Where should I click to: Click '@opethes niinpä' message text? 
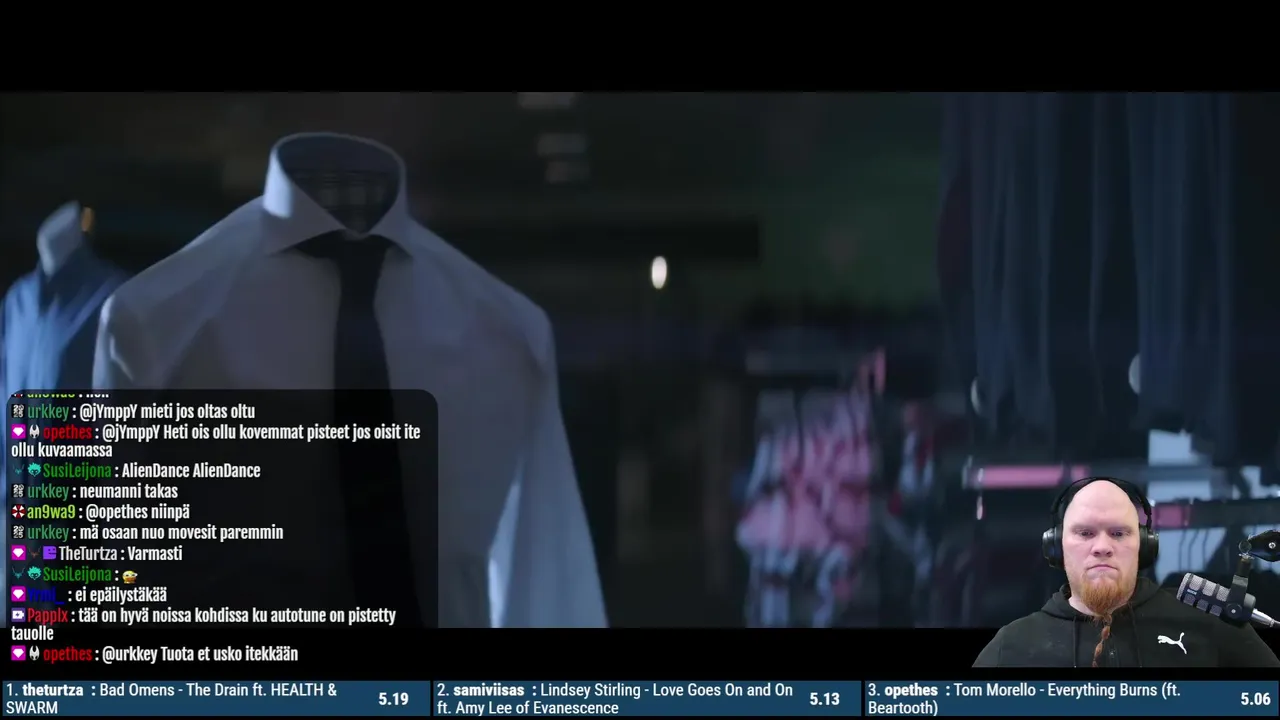[x=137, y=512]
